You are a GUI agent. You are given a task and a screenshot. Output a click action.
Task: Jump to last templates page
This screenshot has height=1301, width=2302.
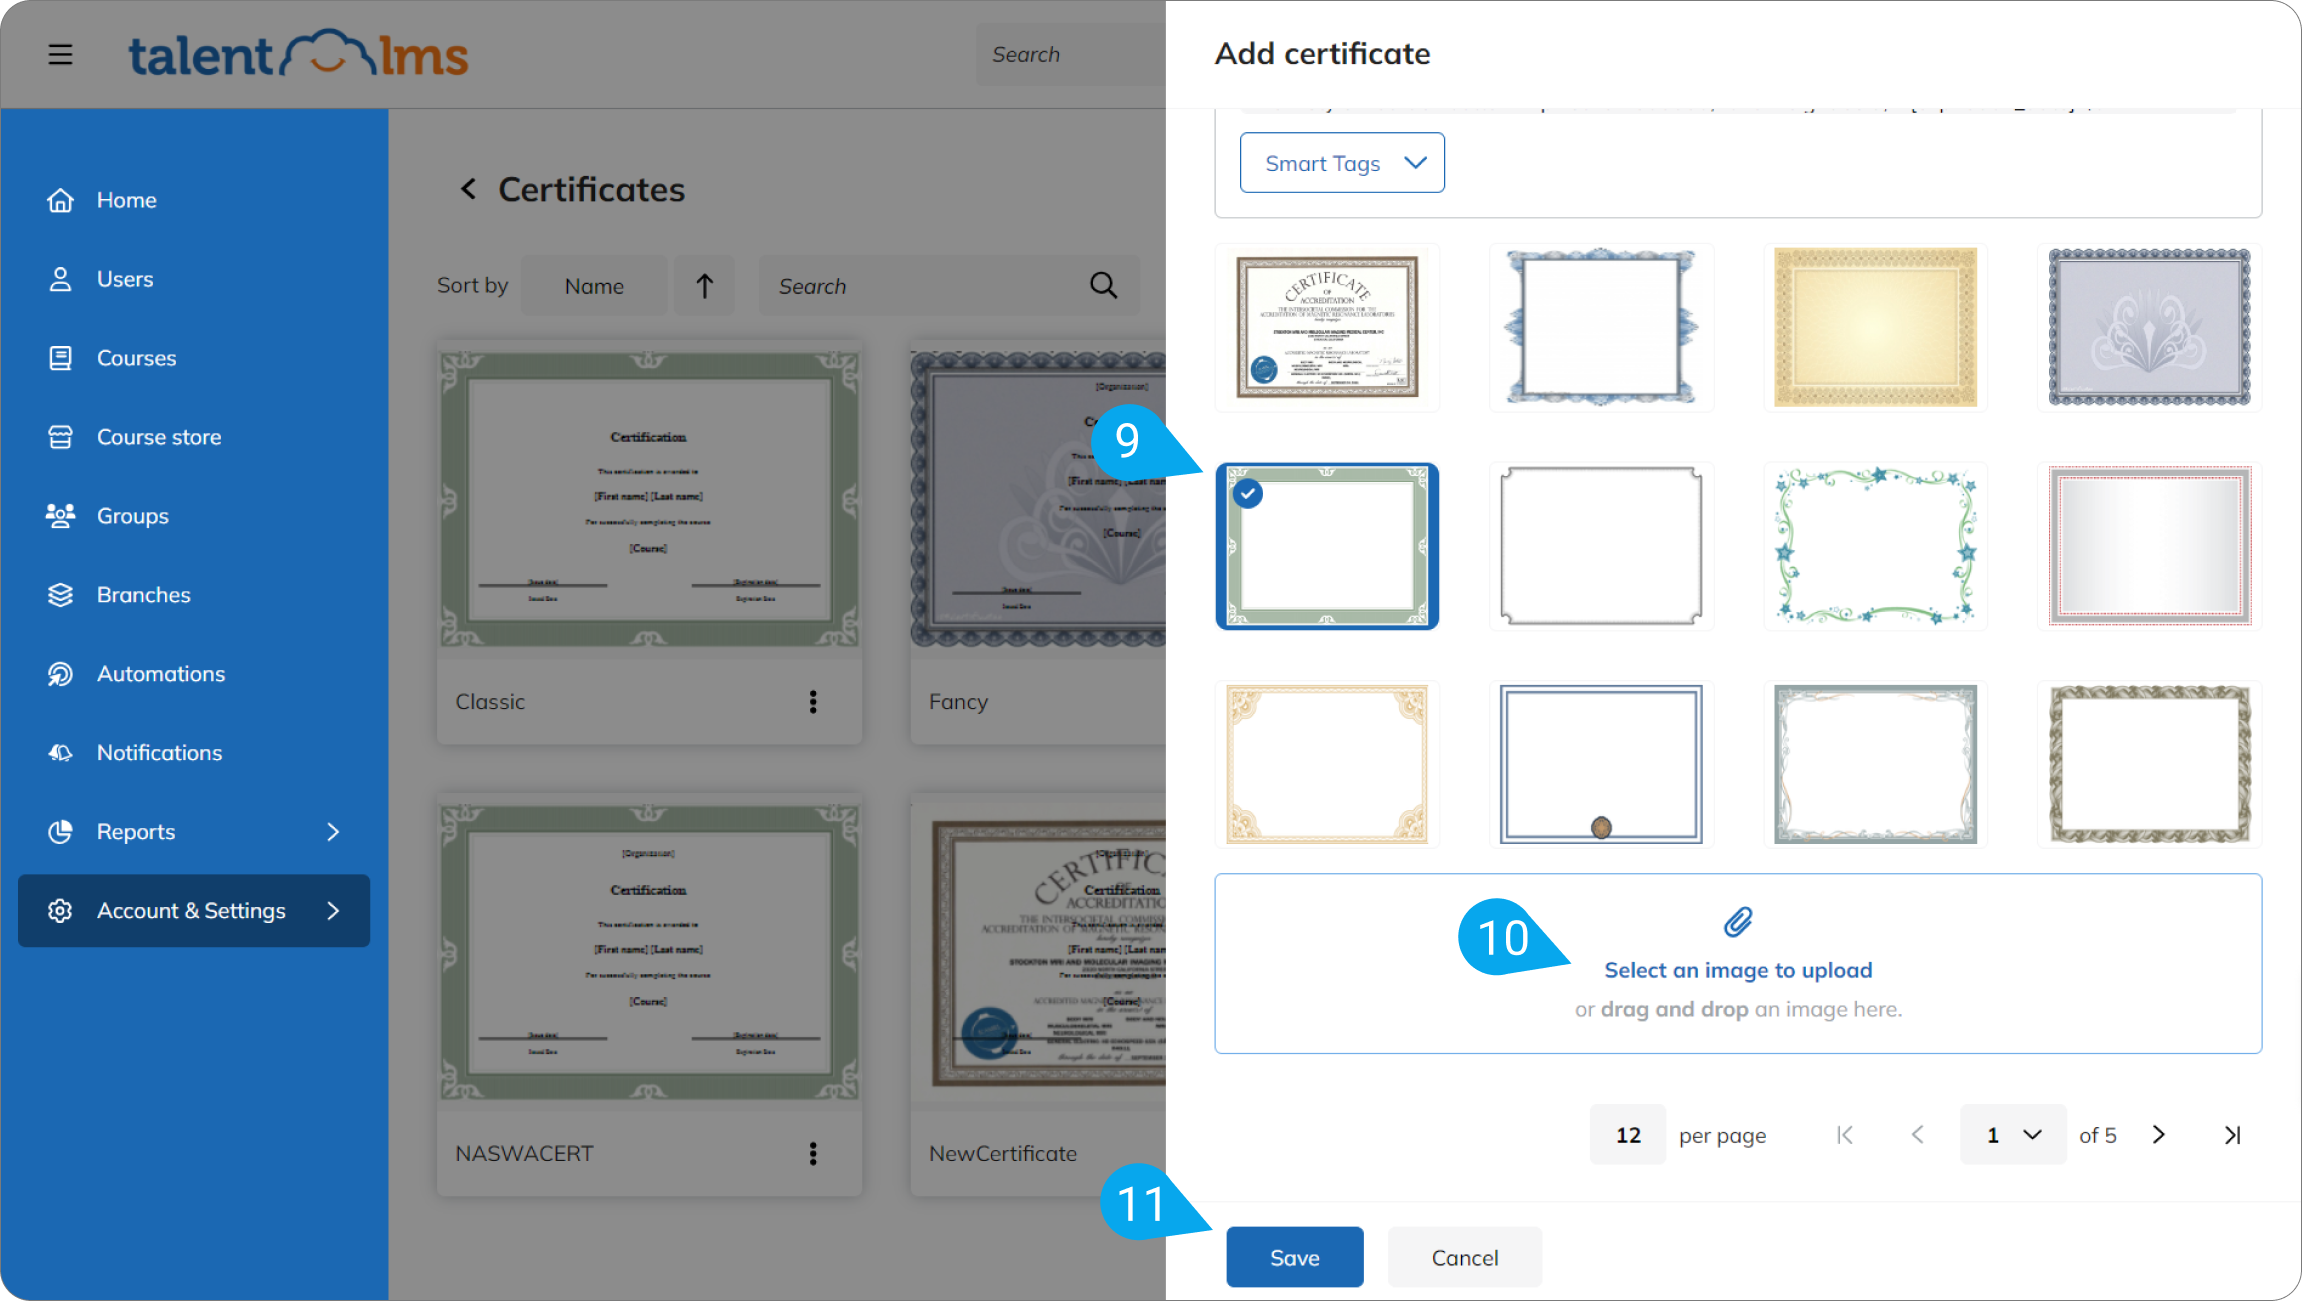(x=2232, y=1135)
